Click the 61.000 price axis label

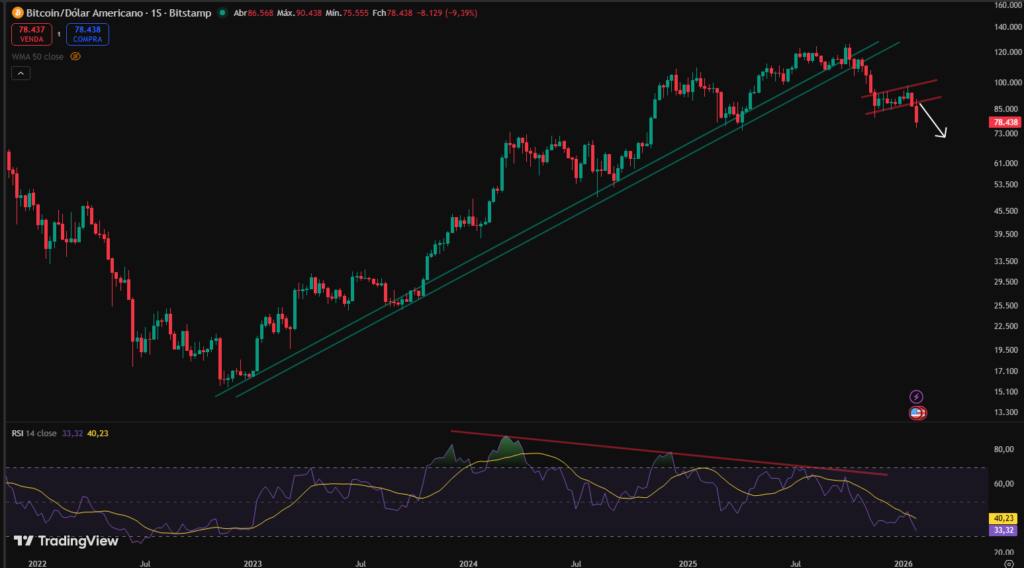[1006, 163]
